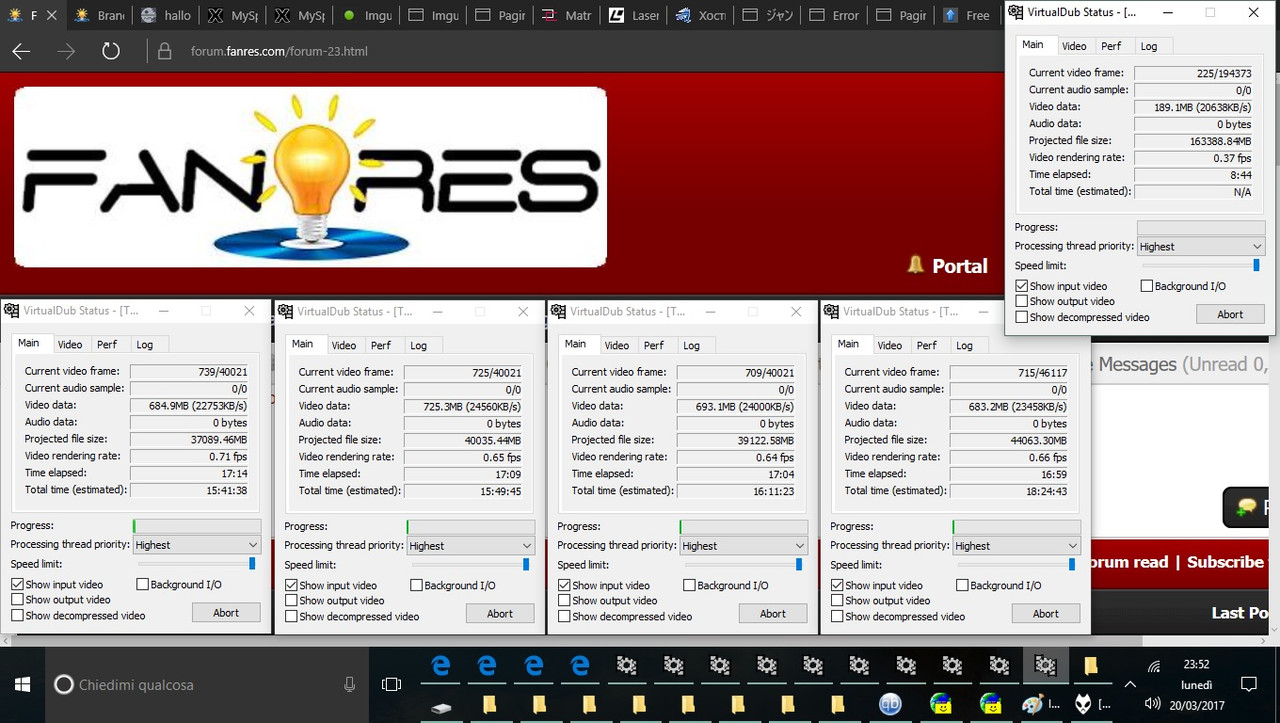The width and height of the screenshot is (1280, 723).
Task: Abort the job in 225/194373 window
Action: click(1230, 314)
